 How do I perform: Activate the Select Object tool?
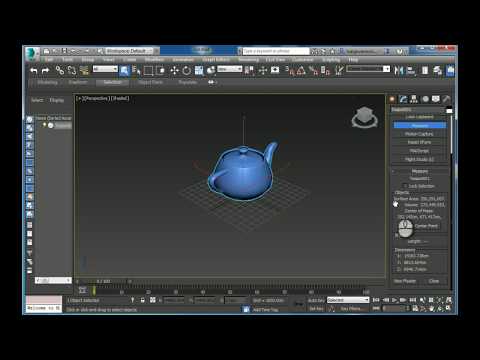point(124,70)
